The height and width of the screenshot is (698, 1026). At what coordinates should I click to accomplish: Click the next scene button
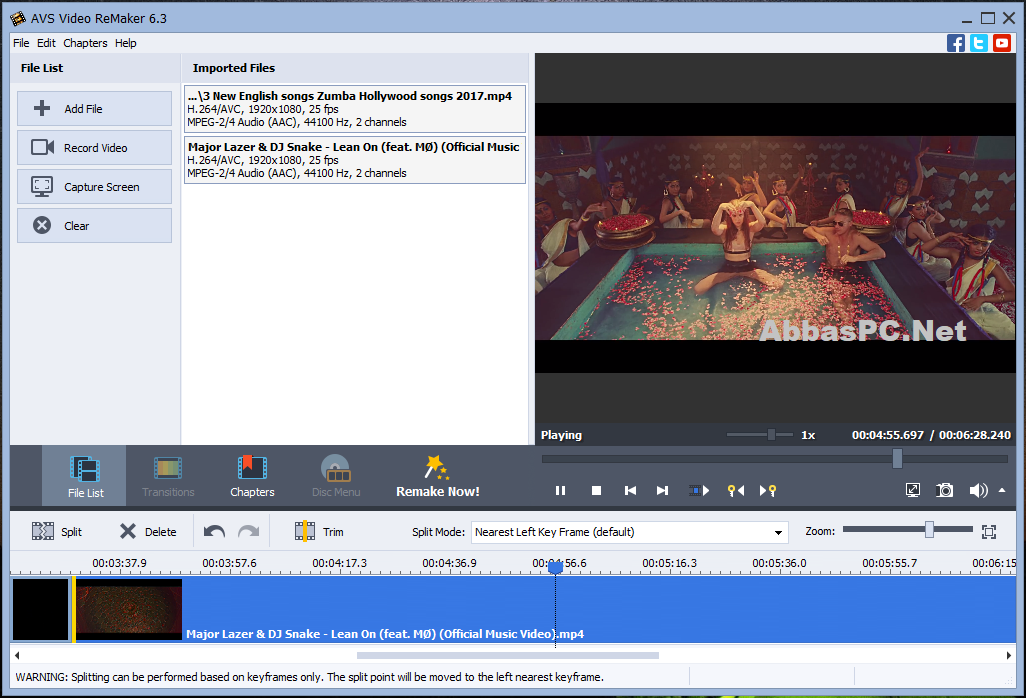point(699,491)
